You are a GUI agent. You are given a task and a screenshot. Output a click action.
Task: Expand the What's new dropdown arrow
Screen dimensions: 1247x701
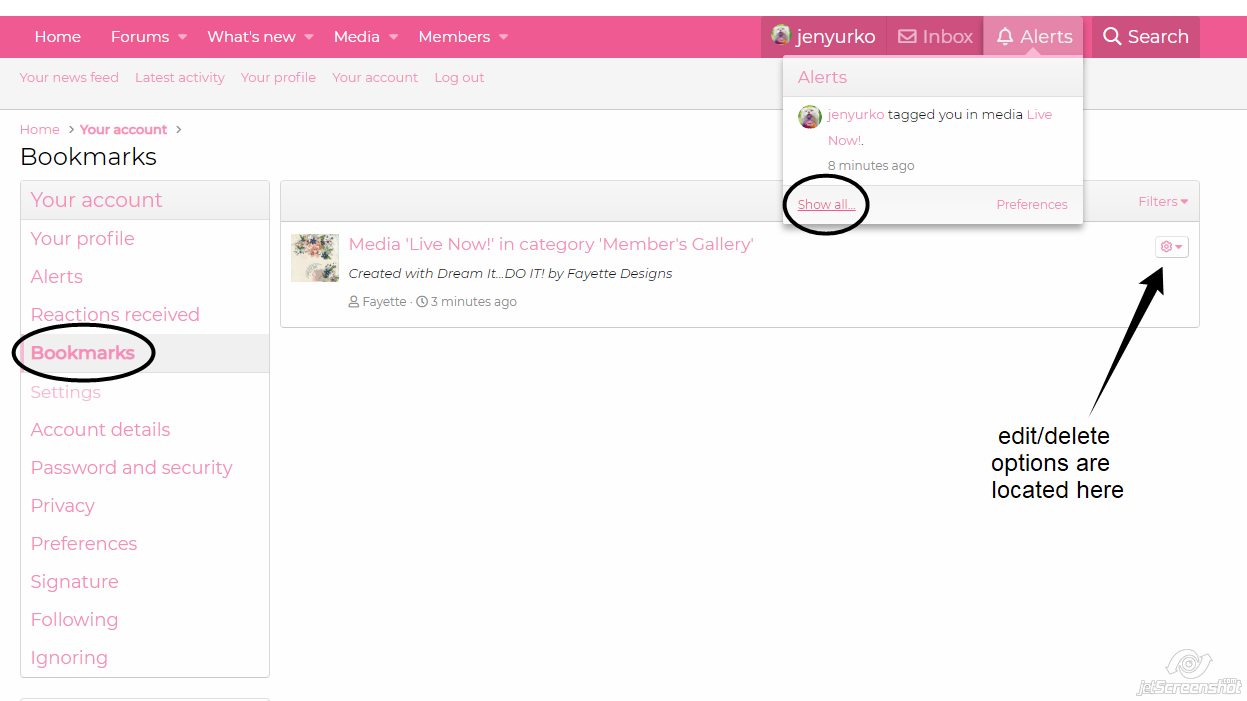pos(309,37)
